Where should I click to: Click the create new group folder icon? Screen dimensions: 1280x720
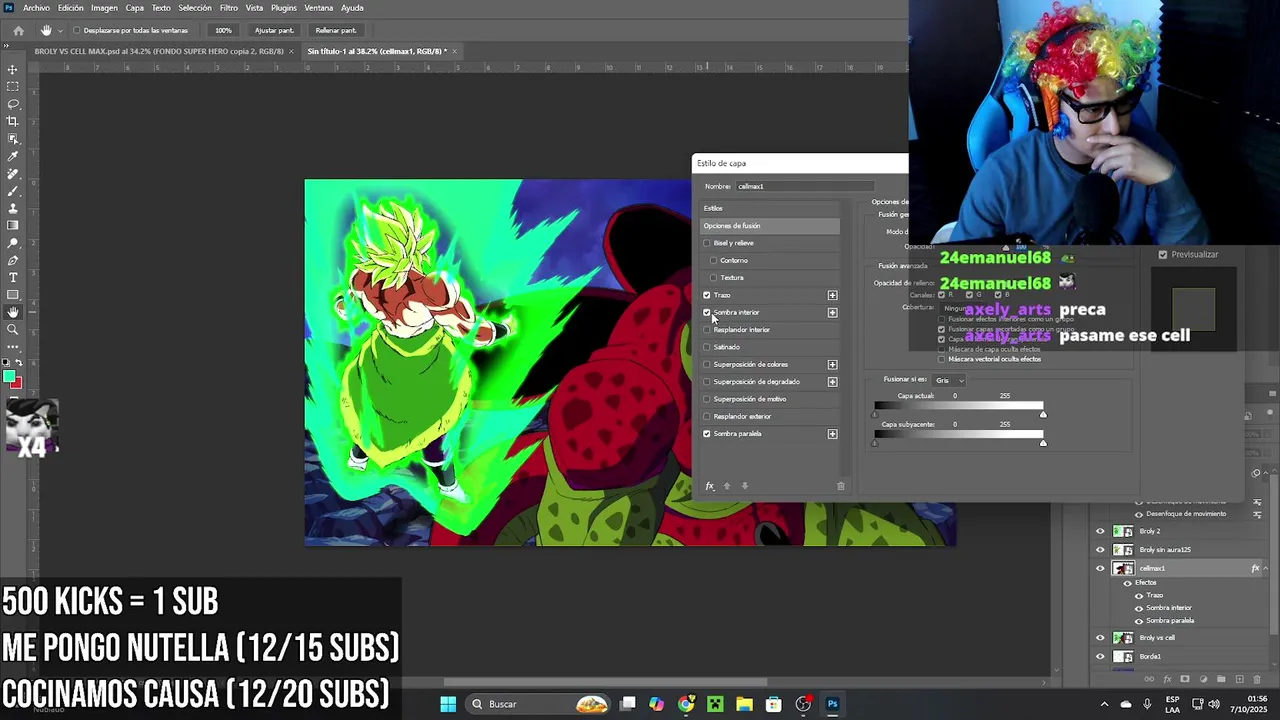point(1220,679)
